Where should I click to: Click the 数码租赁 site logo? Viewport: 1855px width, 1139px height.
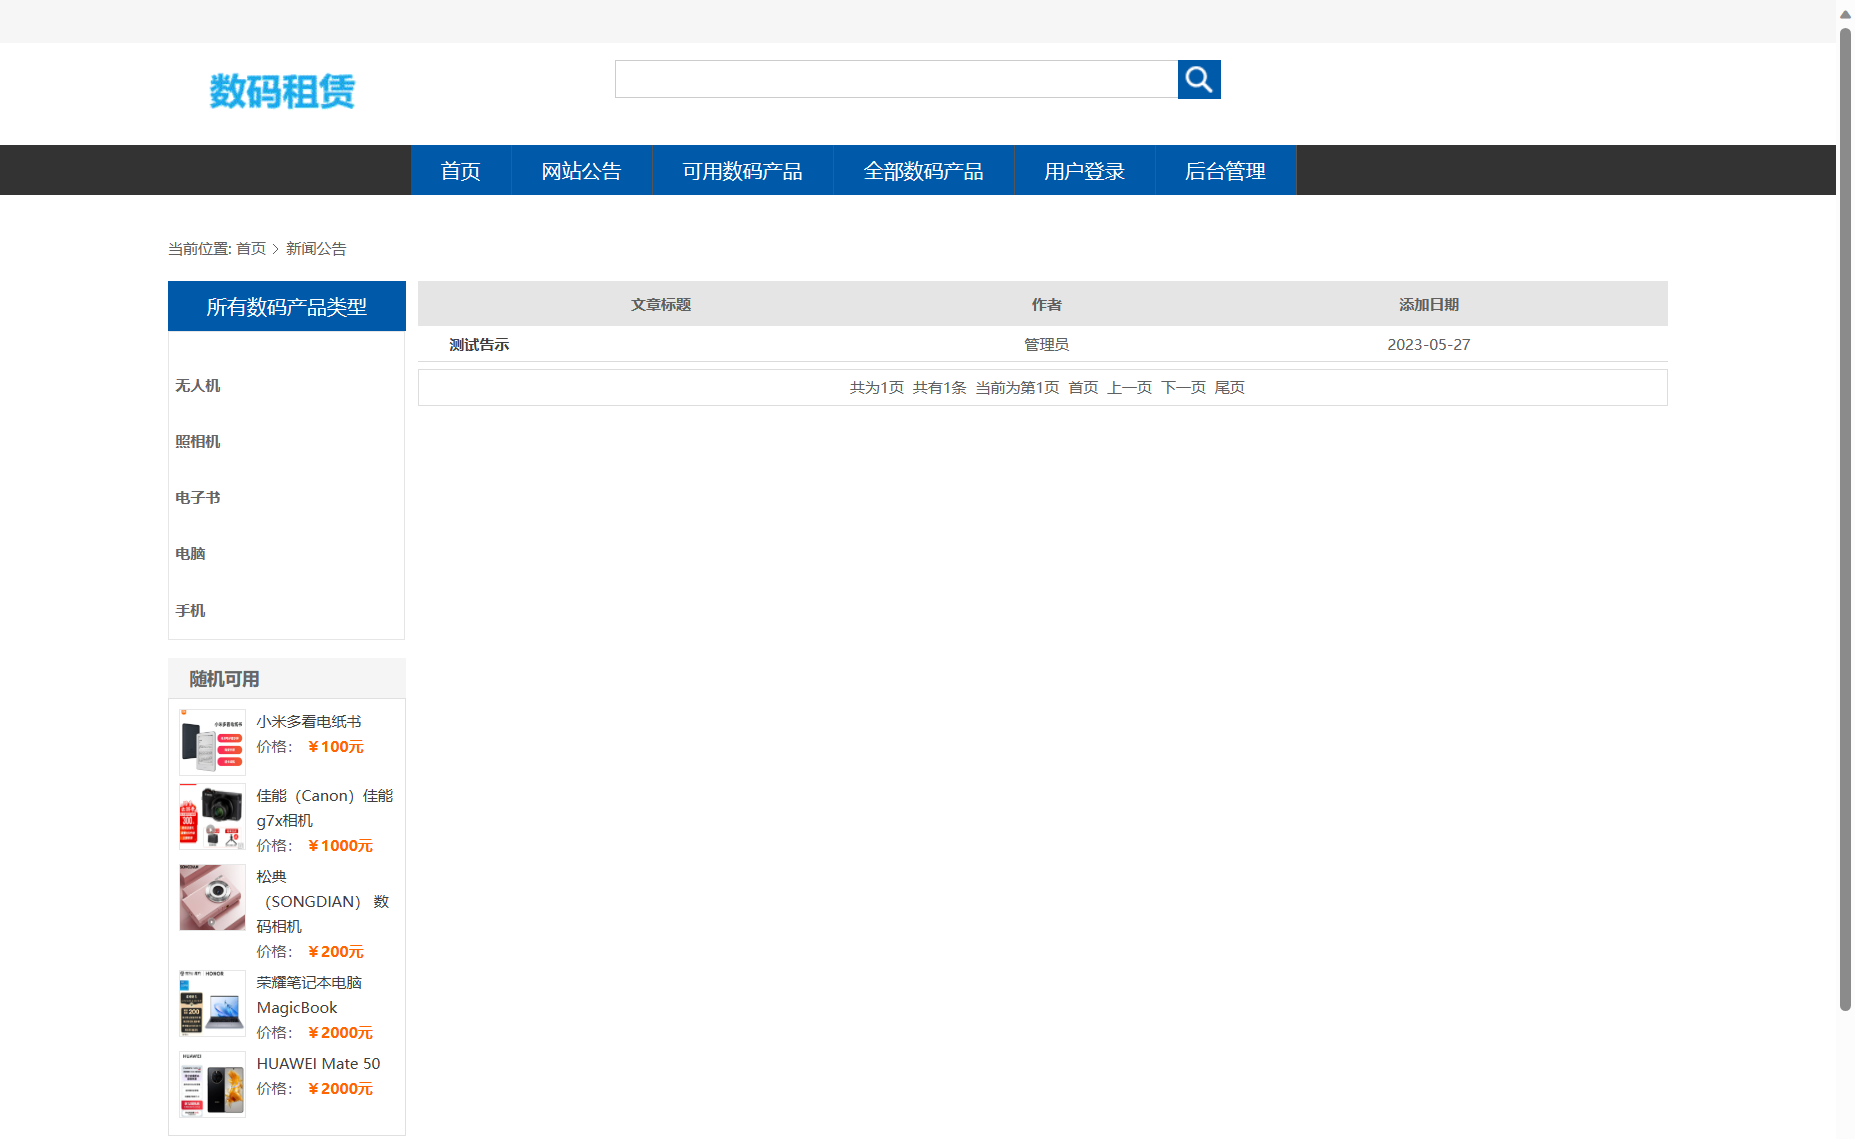coord(283,91)
